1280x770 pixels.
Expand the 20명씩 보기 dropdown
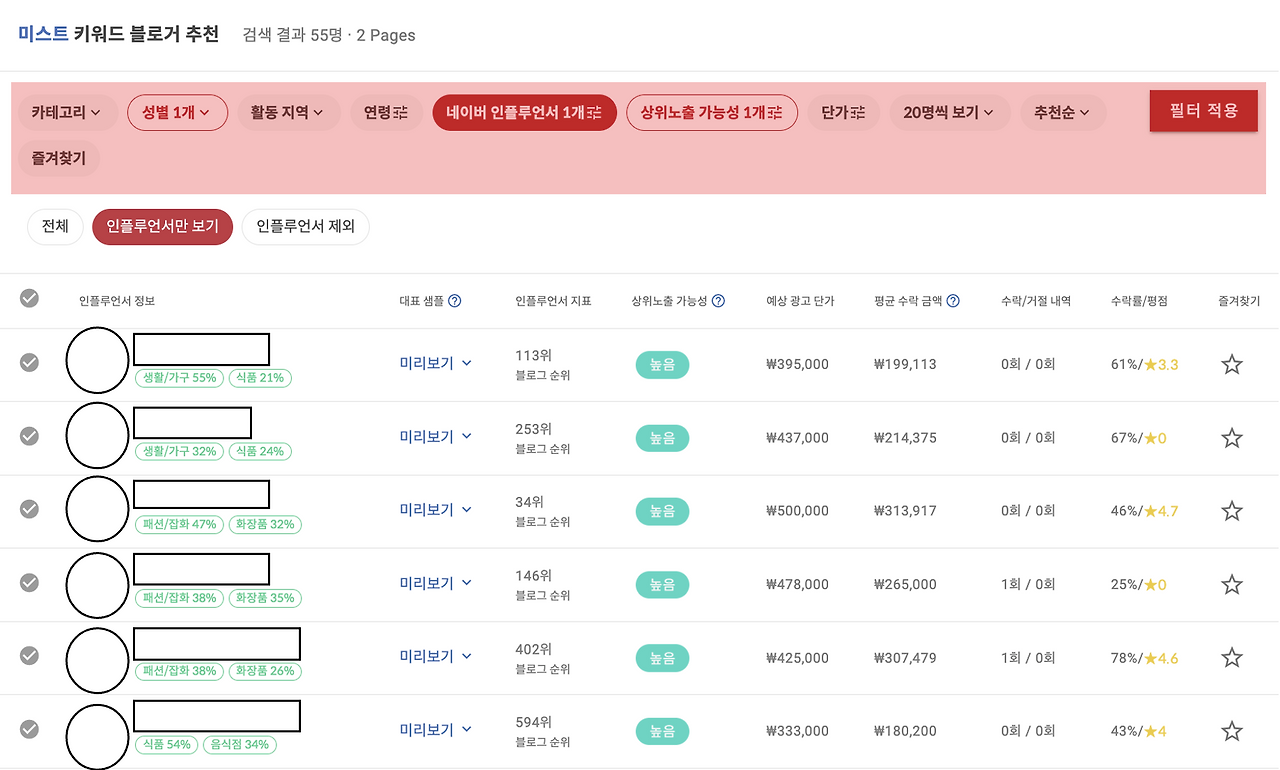948,112
